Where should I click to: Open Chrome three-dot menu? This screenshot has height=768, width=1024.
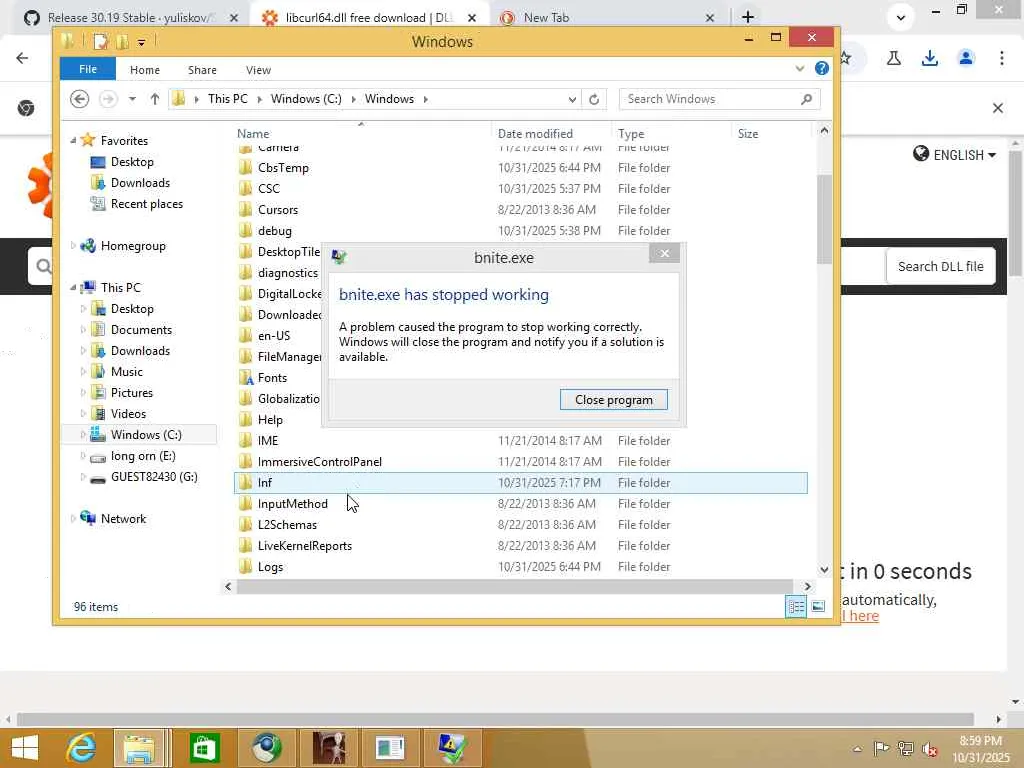[x=1001, y=58]
